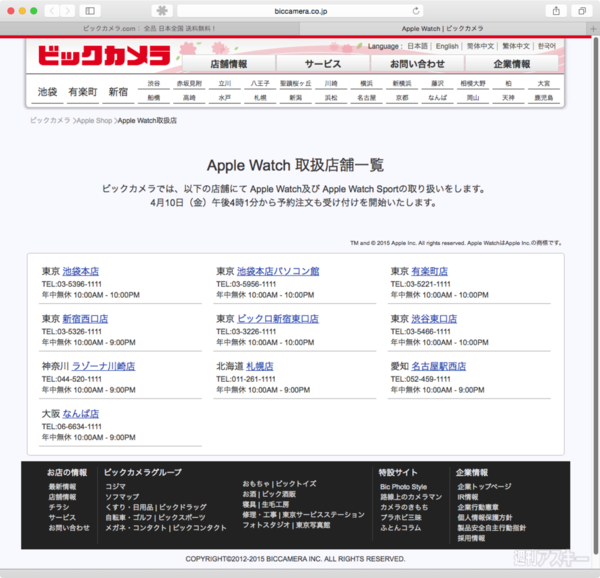Select 京都 in the store navigation

[402, 98]
